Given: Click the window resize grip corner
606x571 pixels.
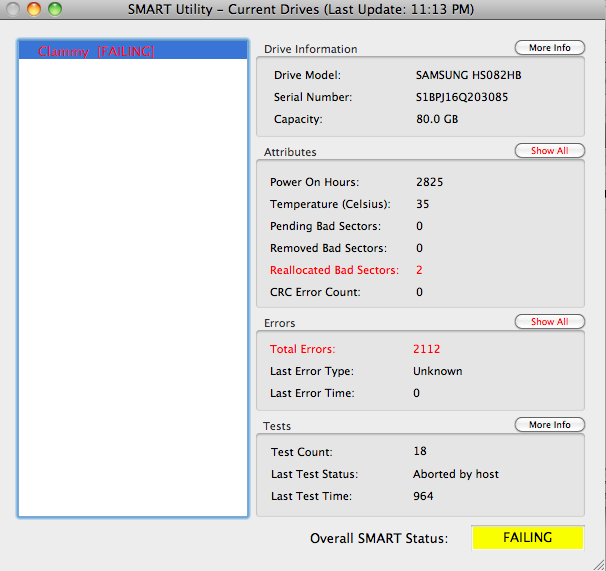Looking at the screenshot, I should tap(599, 564).
